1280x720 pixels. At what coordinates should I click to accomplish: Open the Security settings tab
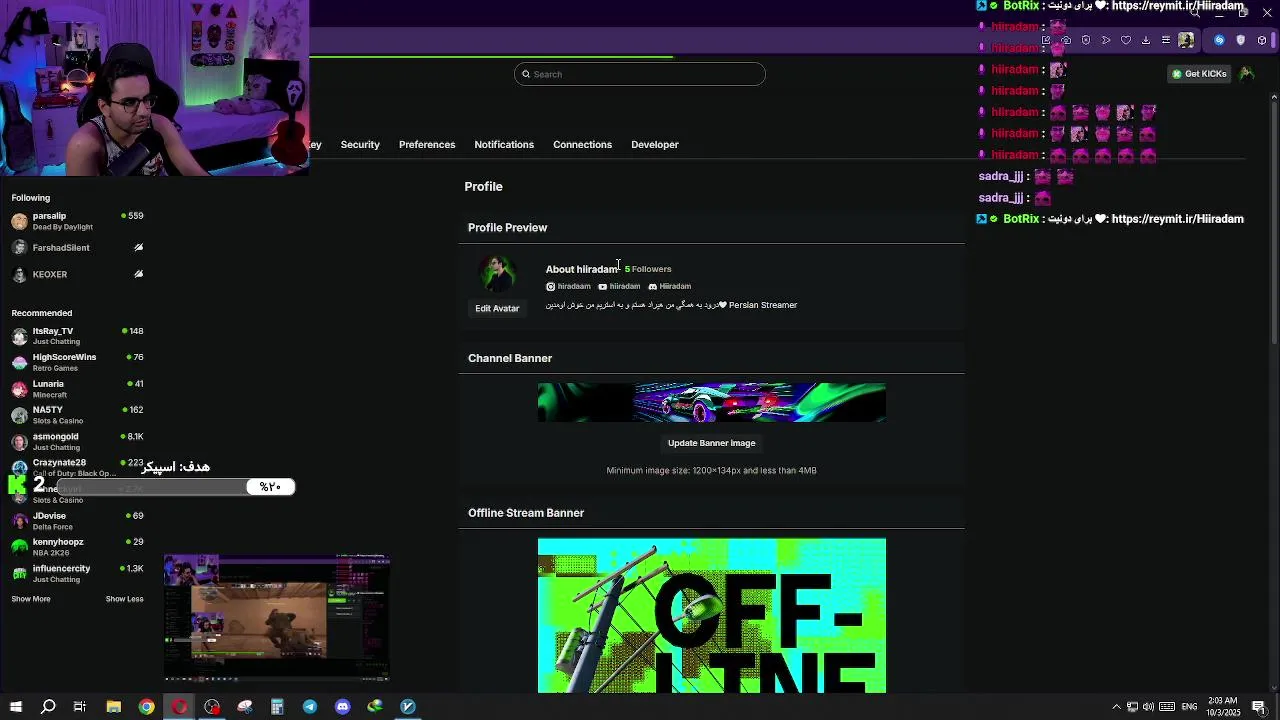[x=360, y=144]
